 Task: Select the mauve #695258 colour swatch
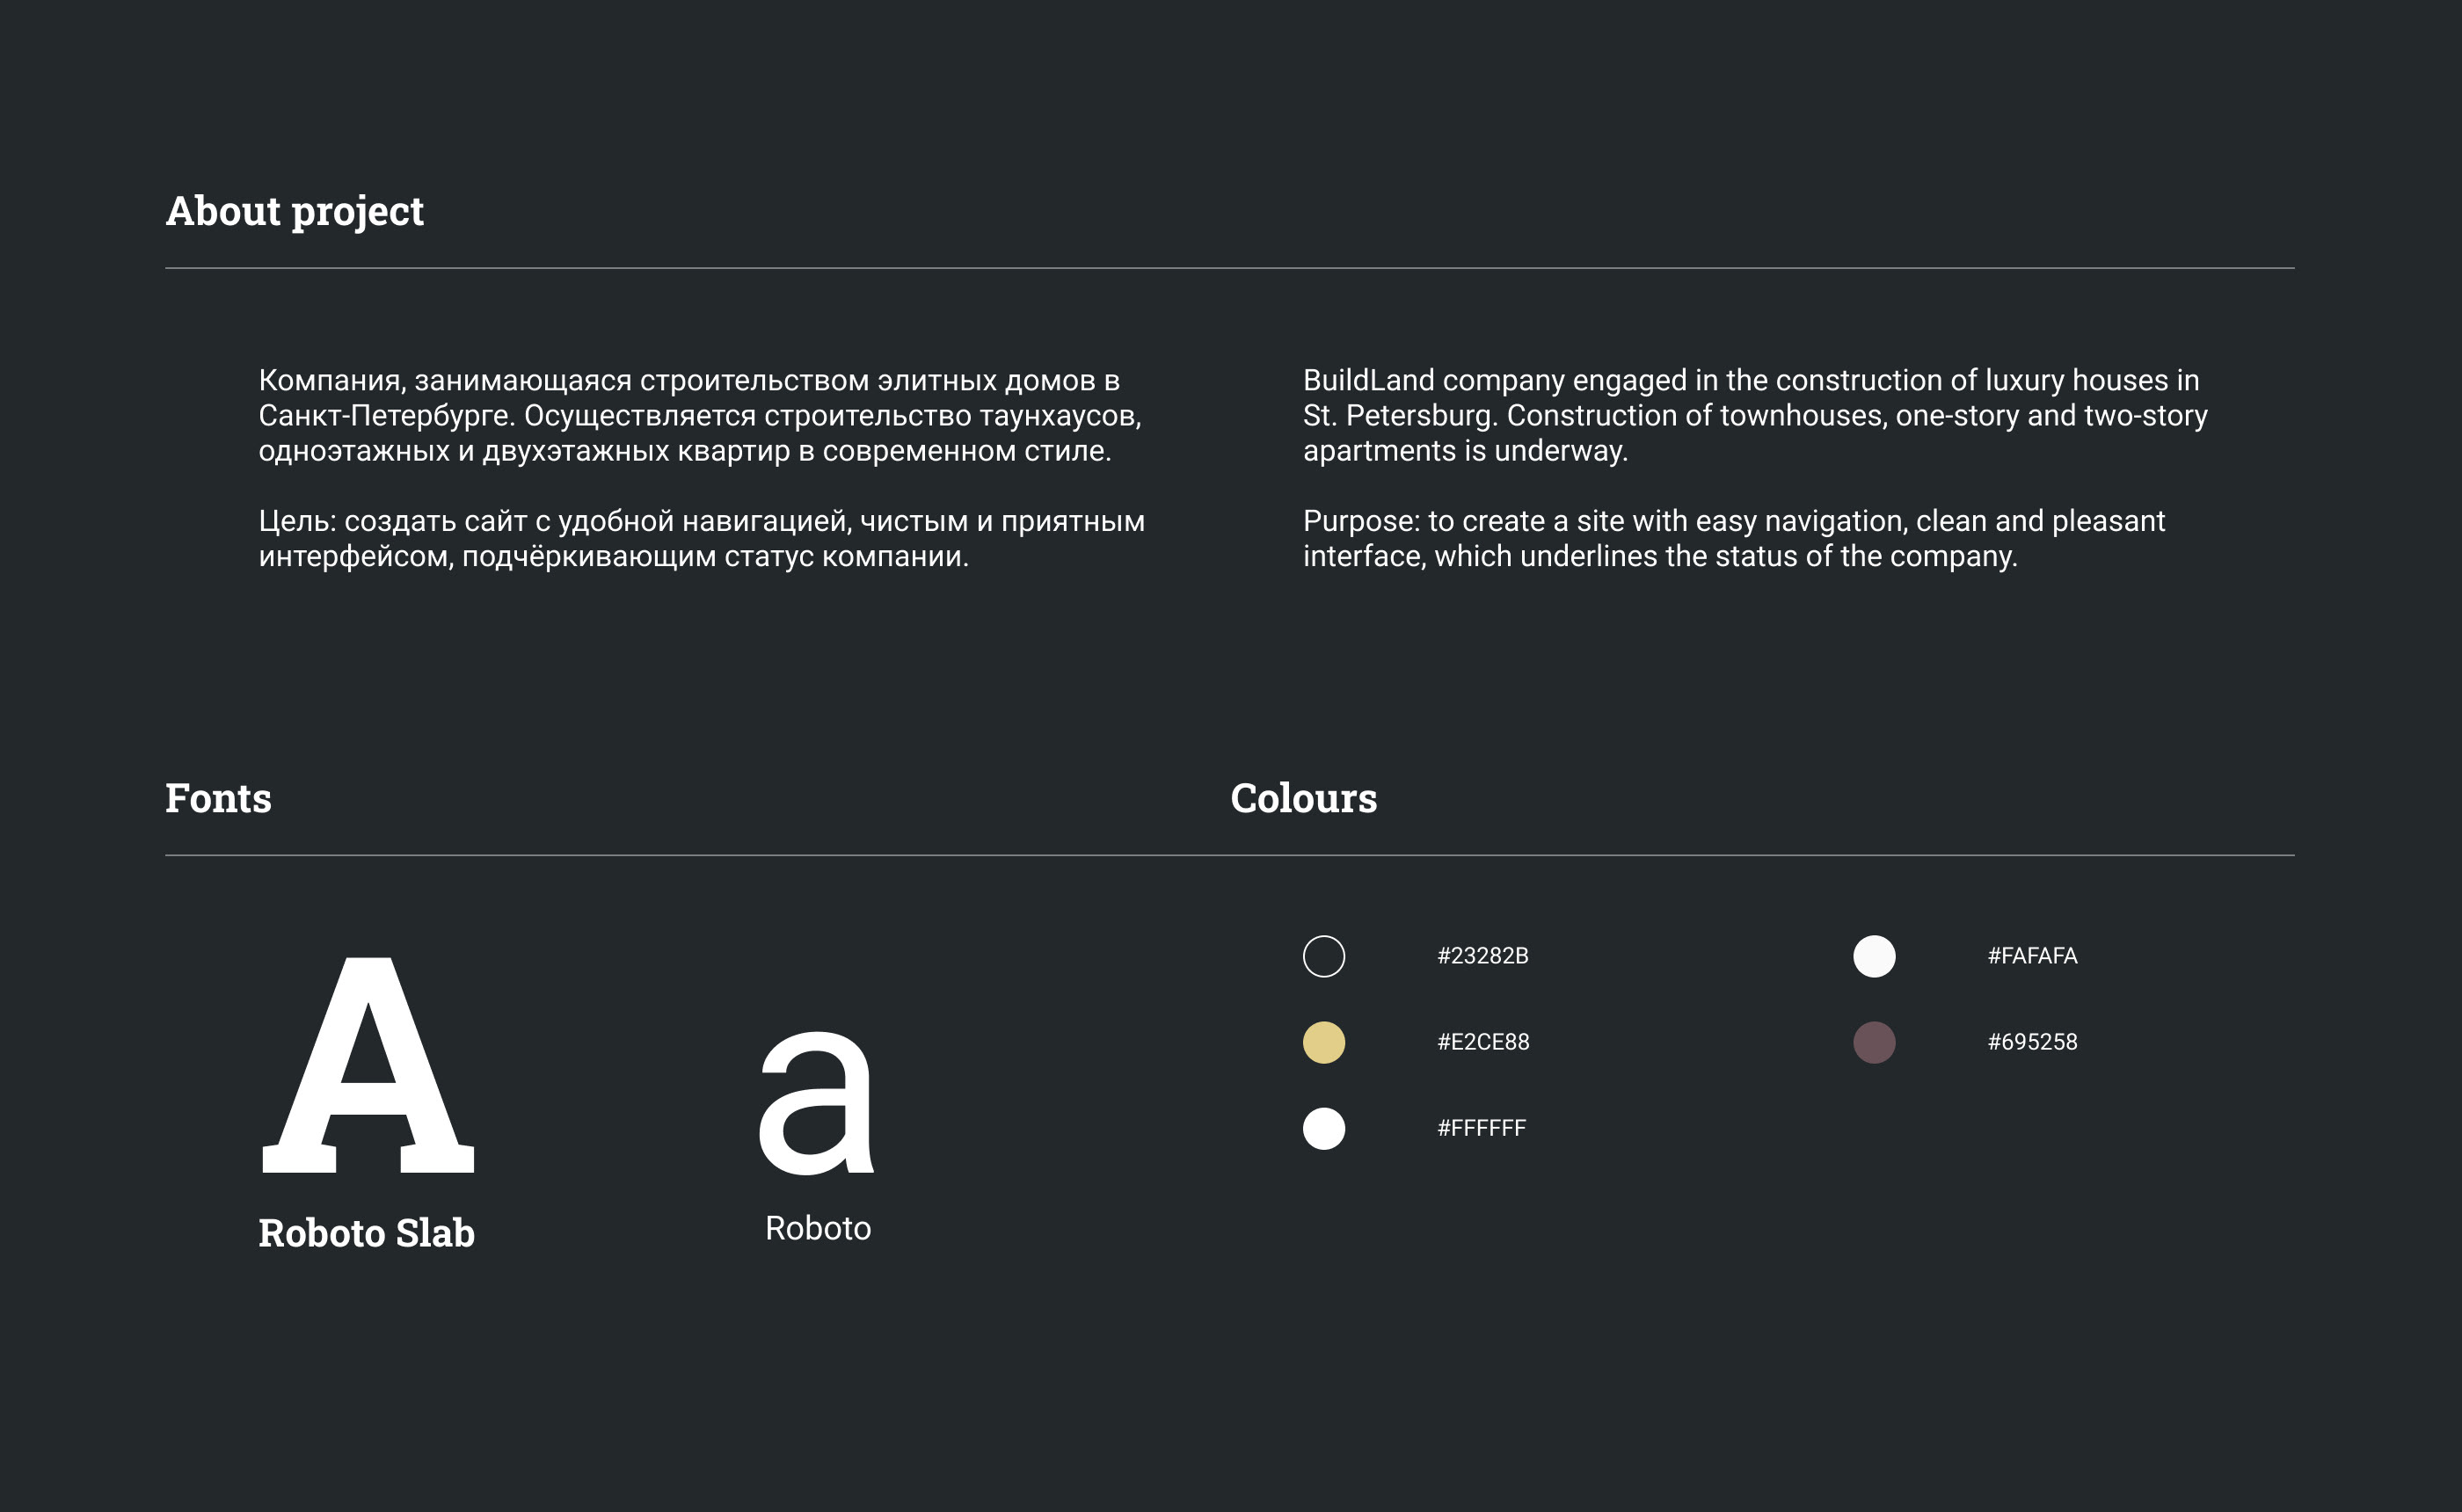[x=1873, y=1042]
